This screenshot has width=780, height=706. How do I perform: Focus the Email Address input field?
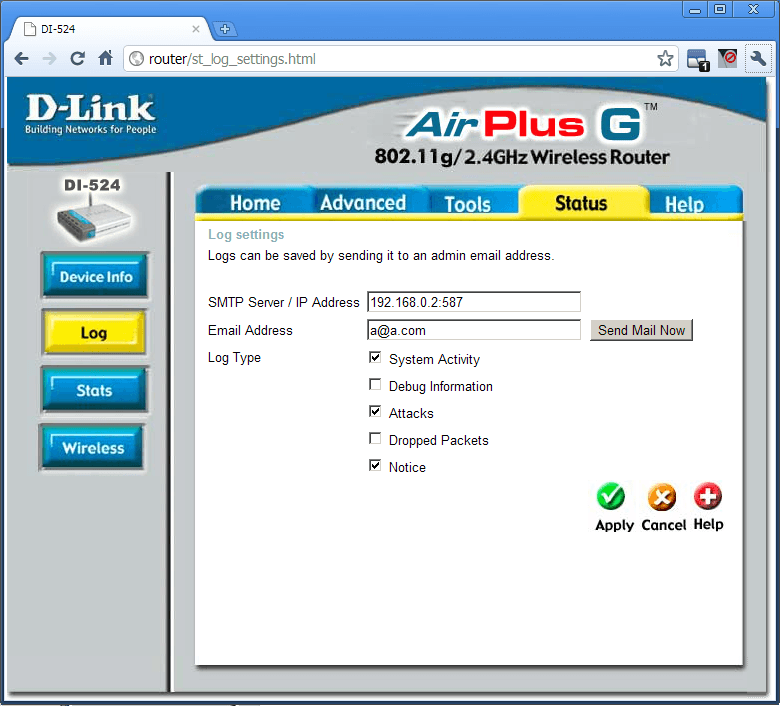[x=474, y=330]
